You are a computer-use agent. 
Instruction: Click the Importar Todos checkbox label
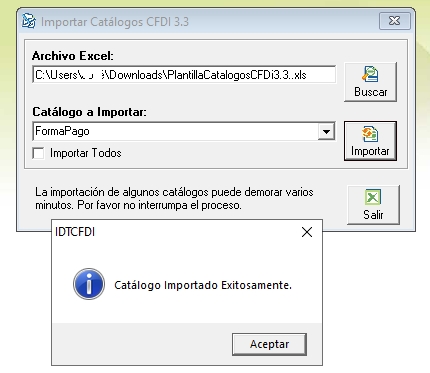click(86, 153)
